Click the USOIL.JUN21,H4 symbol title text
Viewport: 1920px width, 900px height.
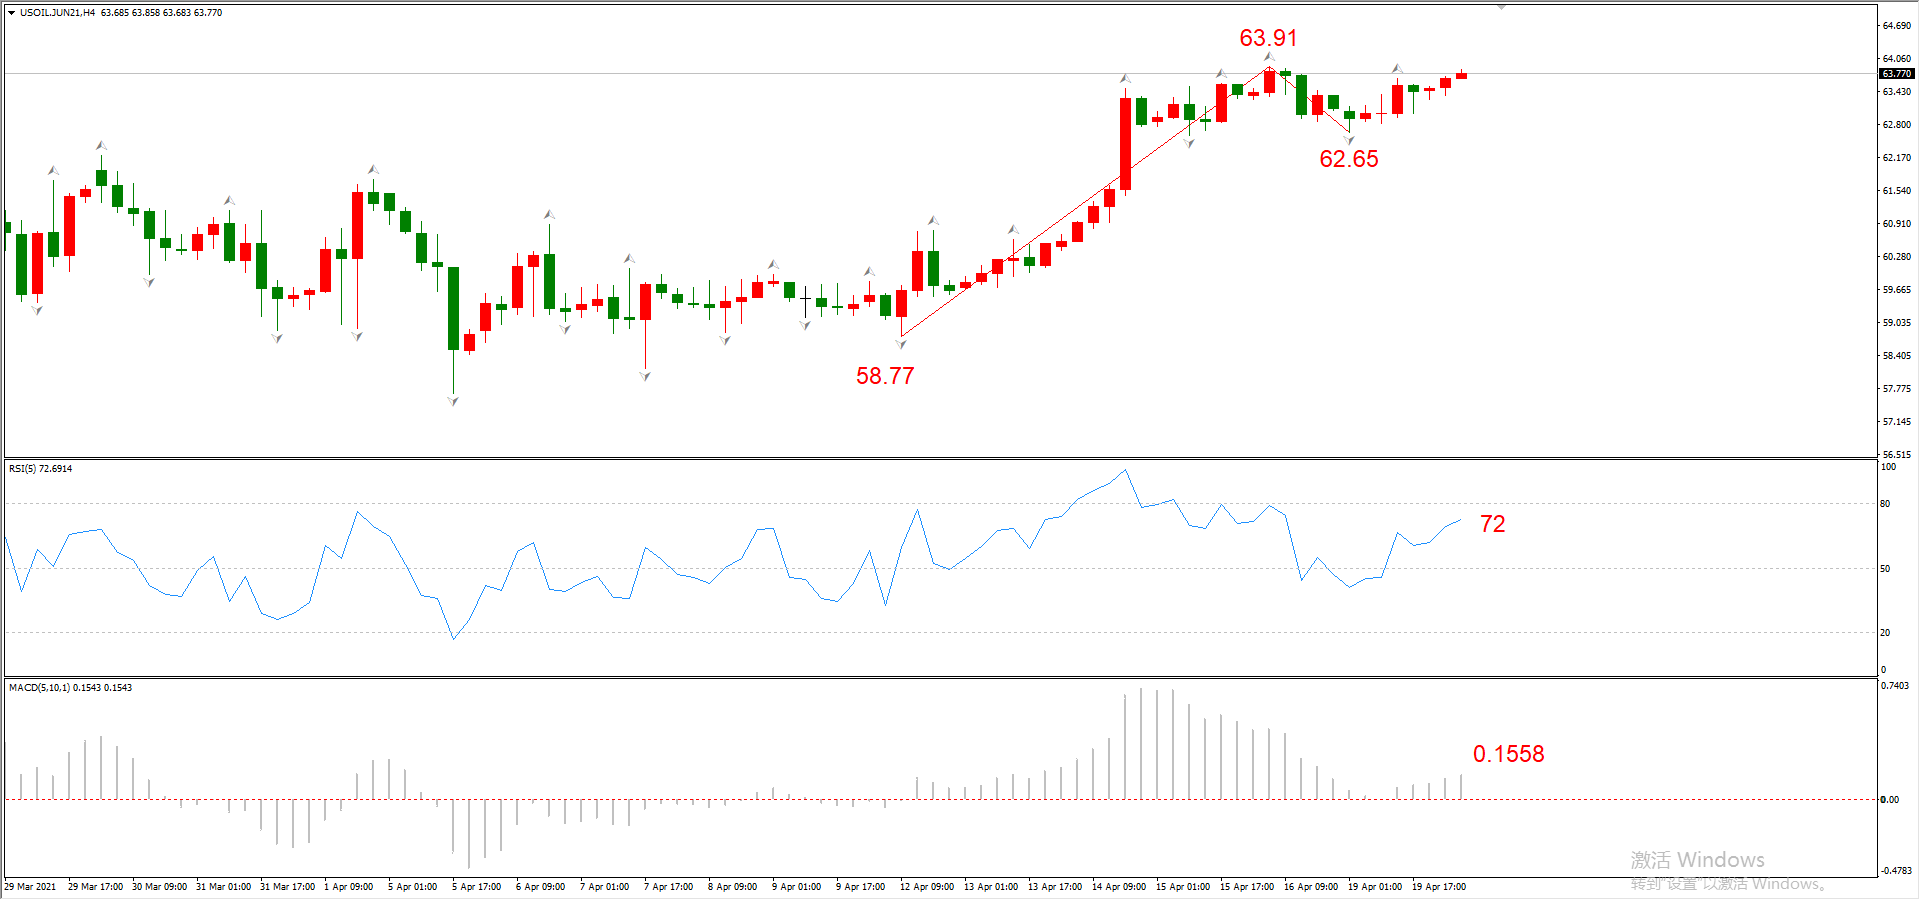pos(58,13)
